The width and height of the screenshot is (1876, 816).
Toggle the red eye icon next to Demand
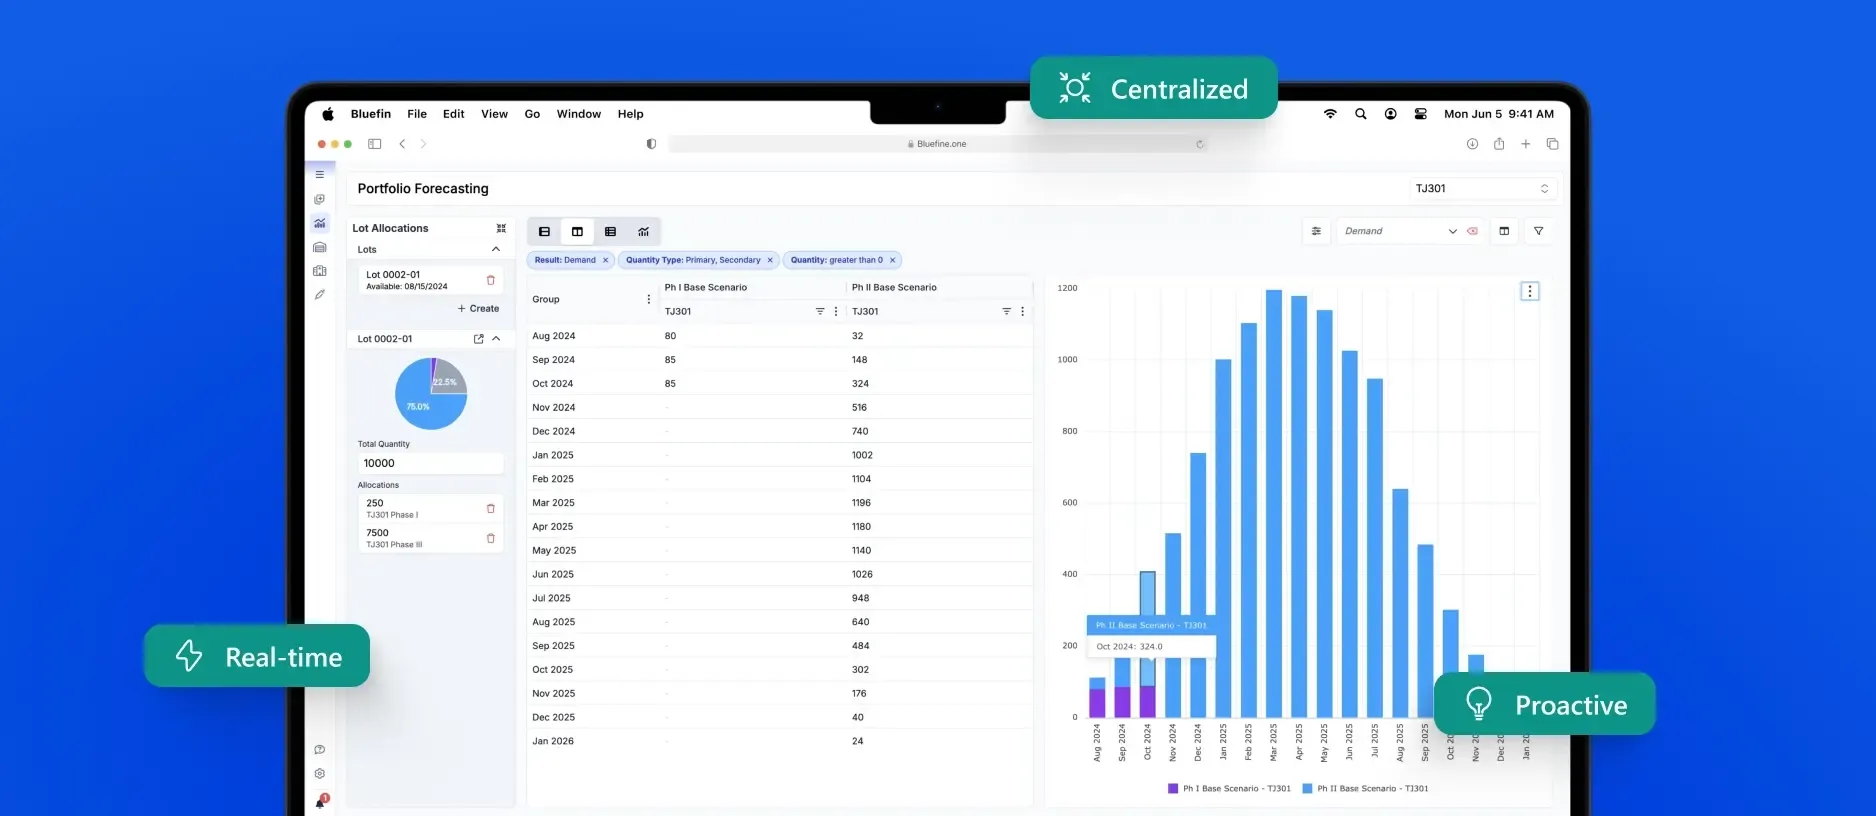1472,231
